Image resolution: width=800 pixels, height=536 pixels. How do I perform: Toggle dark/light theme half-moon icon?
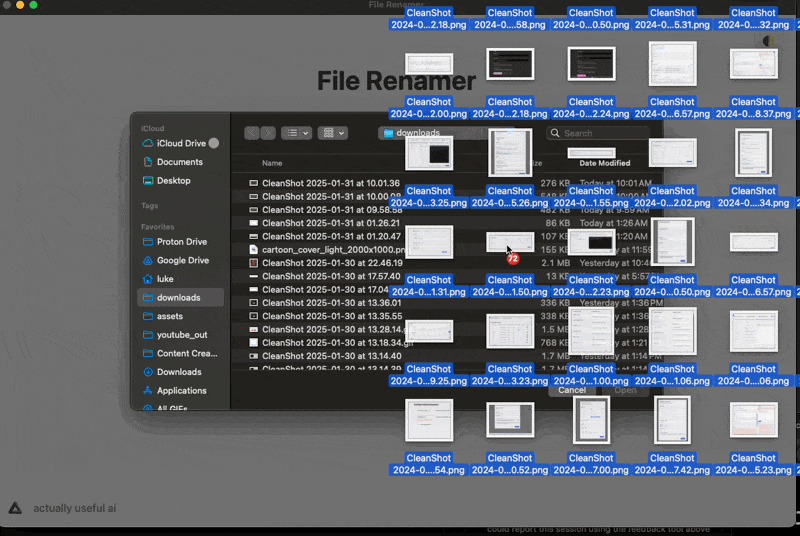point(768,41)
